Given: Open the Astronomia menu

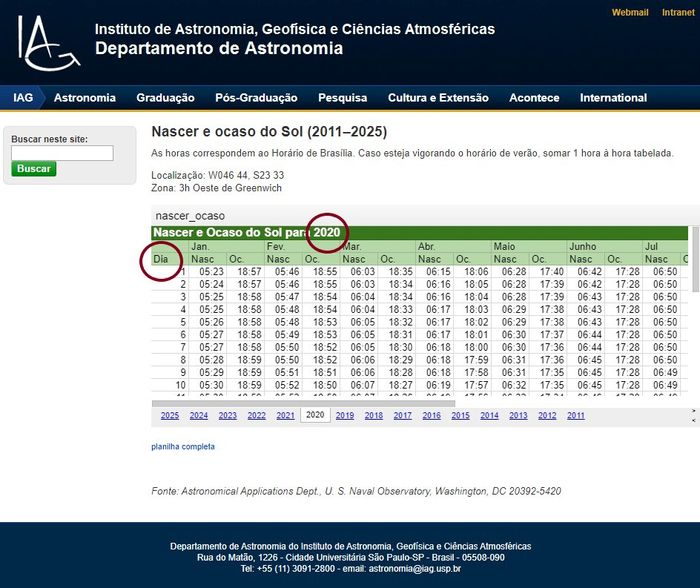Looking at the screenshot, I should (85, 98).
